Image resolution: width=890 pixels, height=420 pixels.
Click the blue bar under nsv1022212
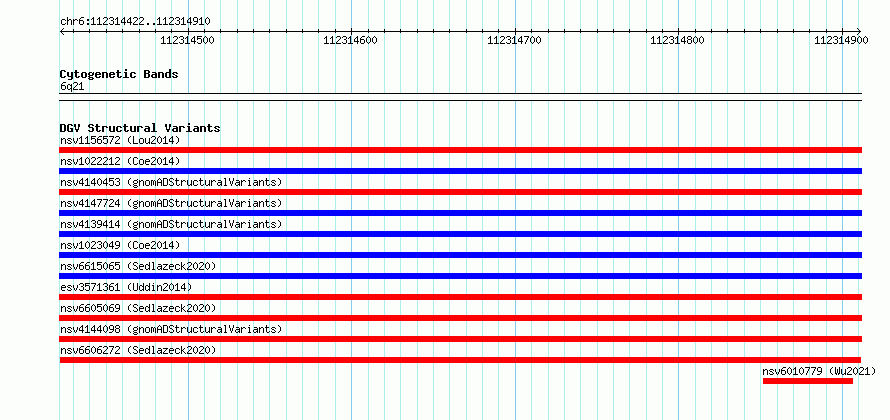(x=461, y=171)
